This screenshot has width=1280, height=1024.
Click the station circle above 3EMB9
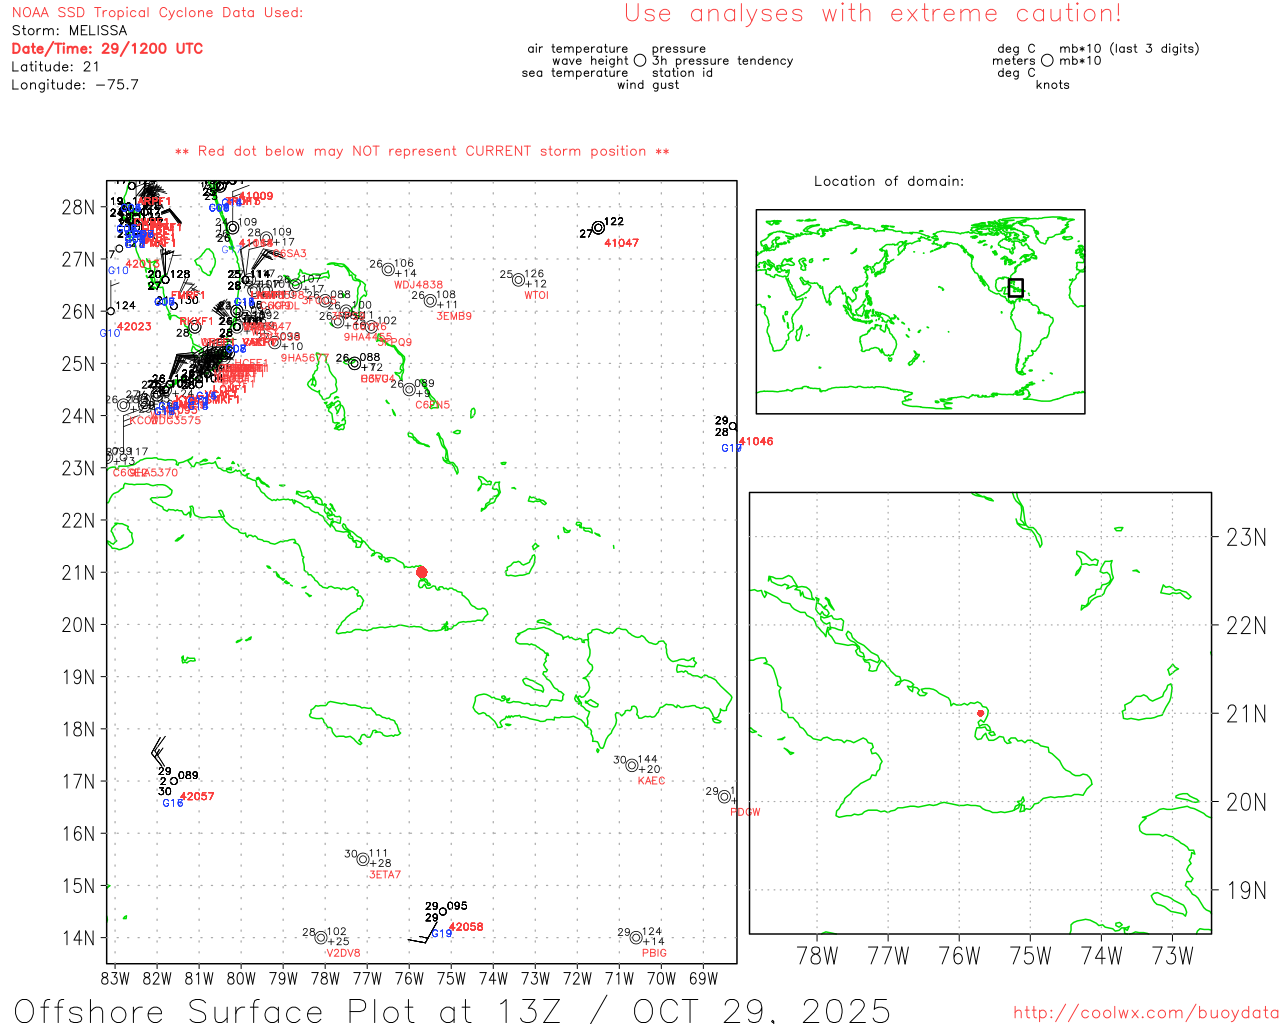click(430, 301)
